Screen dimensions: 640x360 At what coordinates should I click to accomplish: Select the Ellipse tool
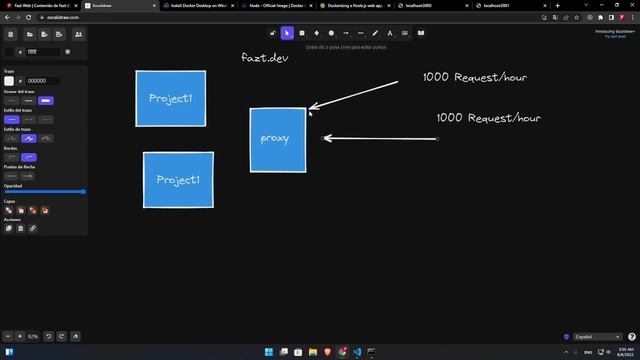(x=331, y=33)
